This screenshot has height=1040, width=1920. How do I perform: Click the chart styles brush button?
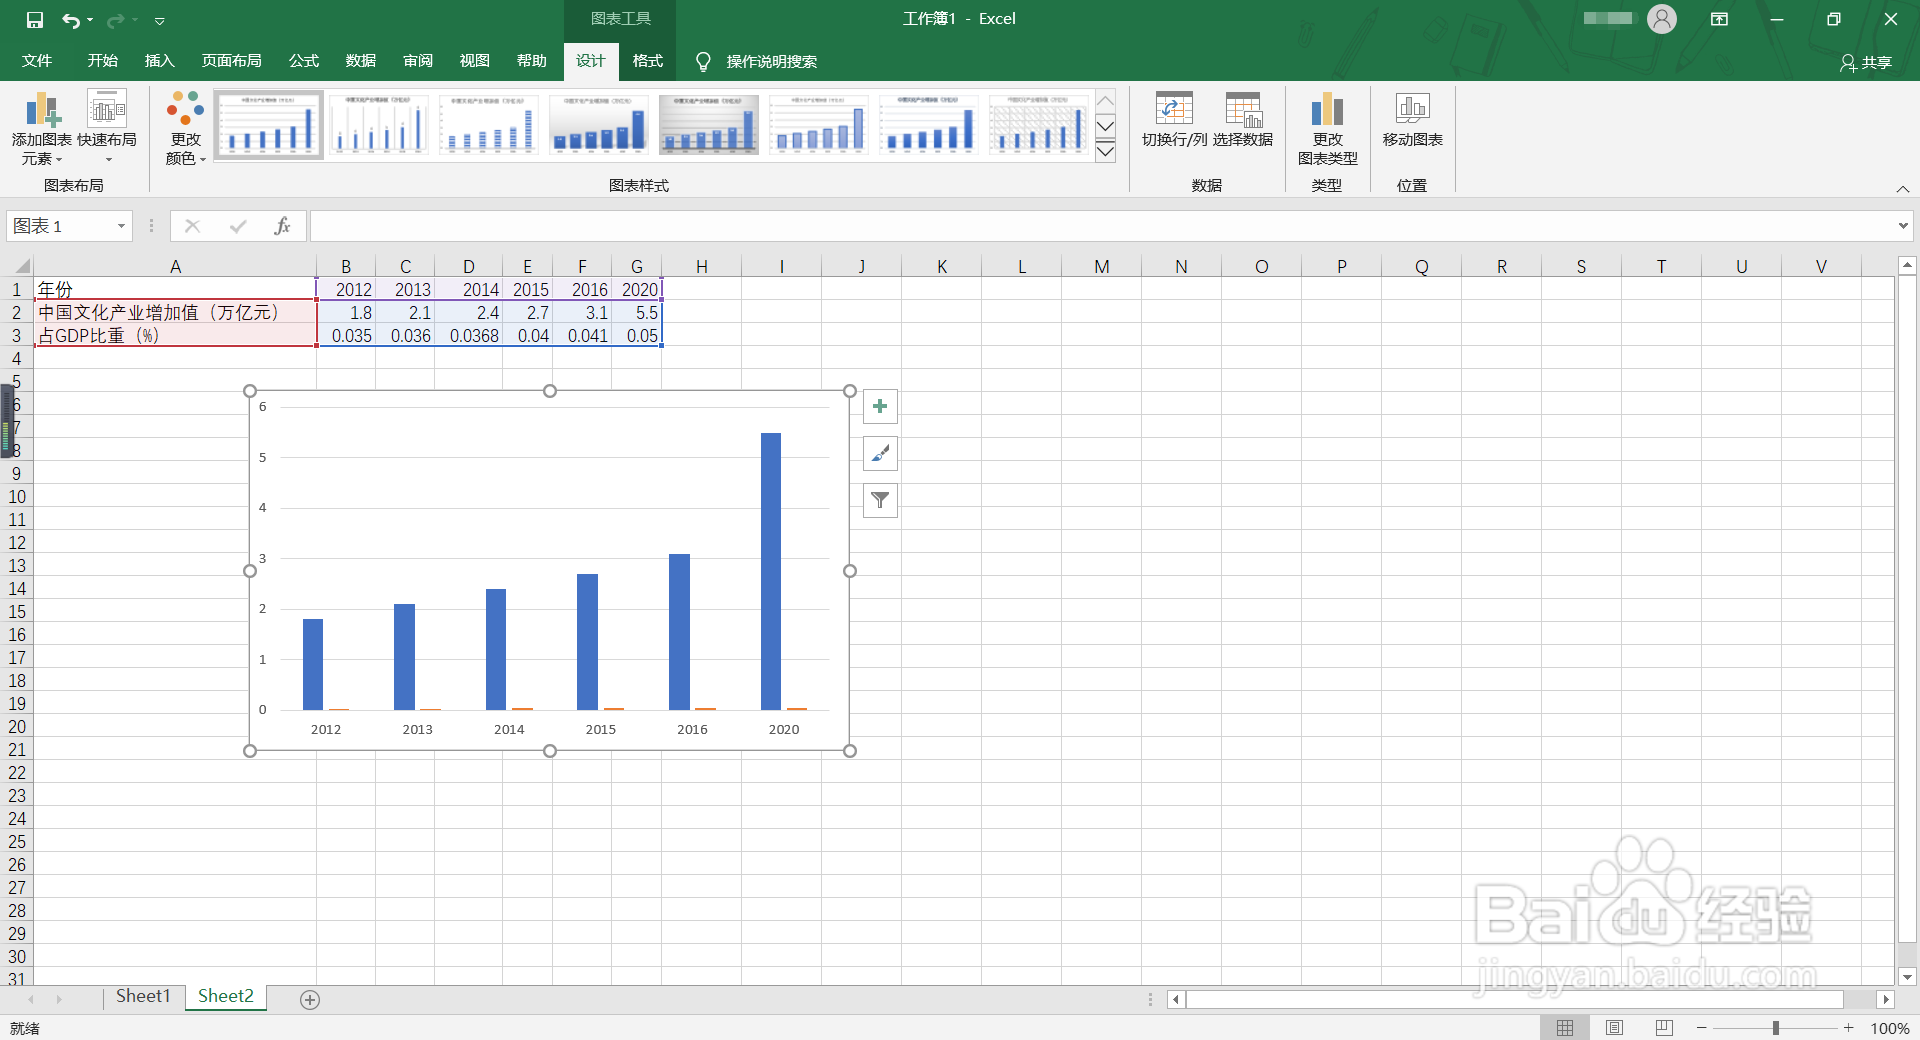click(x=880, y=454)
